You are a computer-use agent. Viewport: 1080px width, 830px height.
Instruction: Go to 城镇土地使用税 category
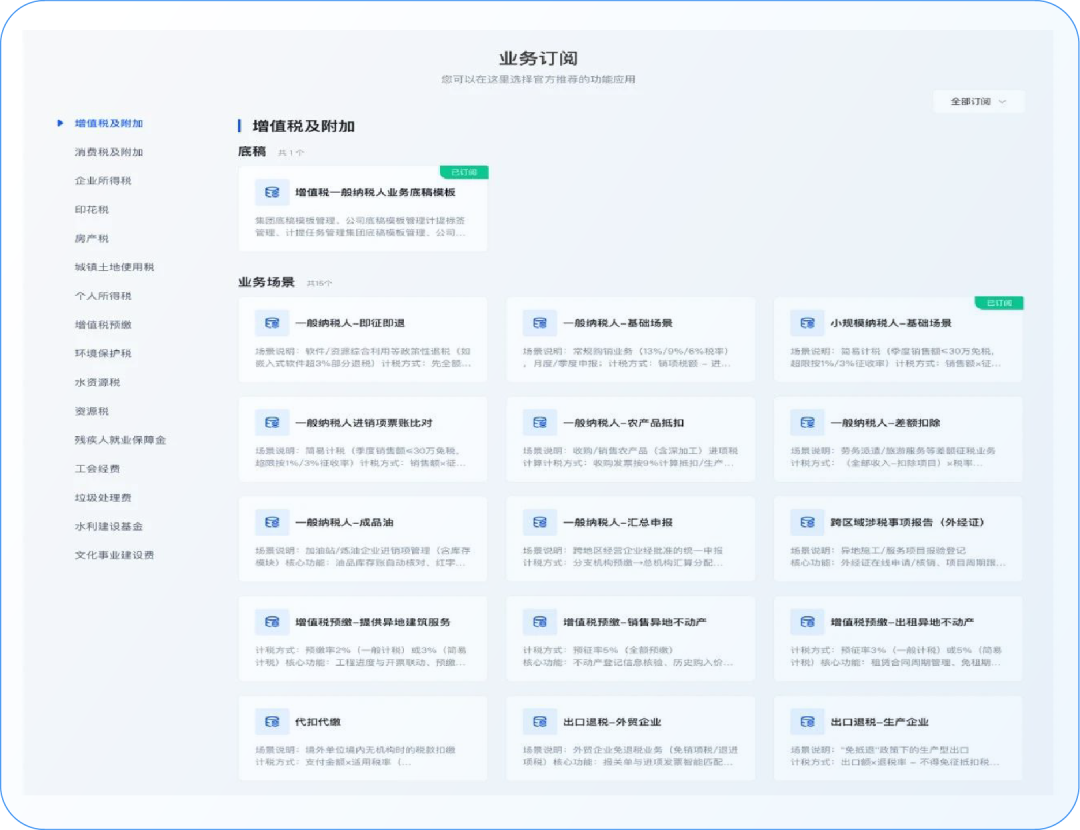point(114,267)
